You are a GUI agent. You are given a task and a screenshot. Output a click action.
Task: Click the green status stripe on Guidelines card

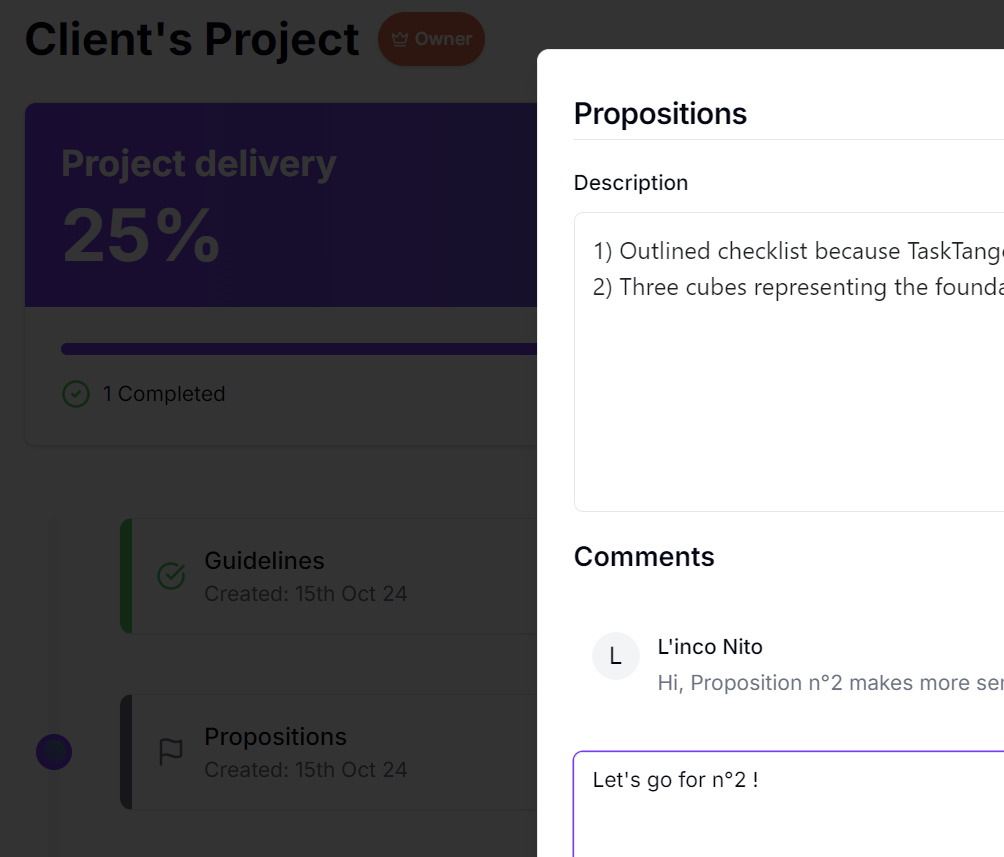(126, 576)
